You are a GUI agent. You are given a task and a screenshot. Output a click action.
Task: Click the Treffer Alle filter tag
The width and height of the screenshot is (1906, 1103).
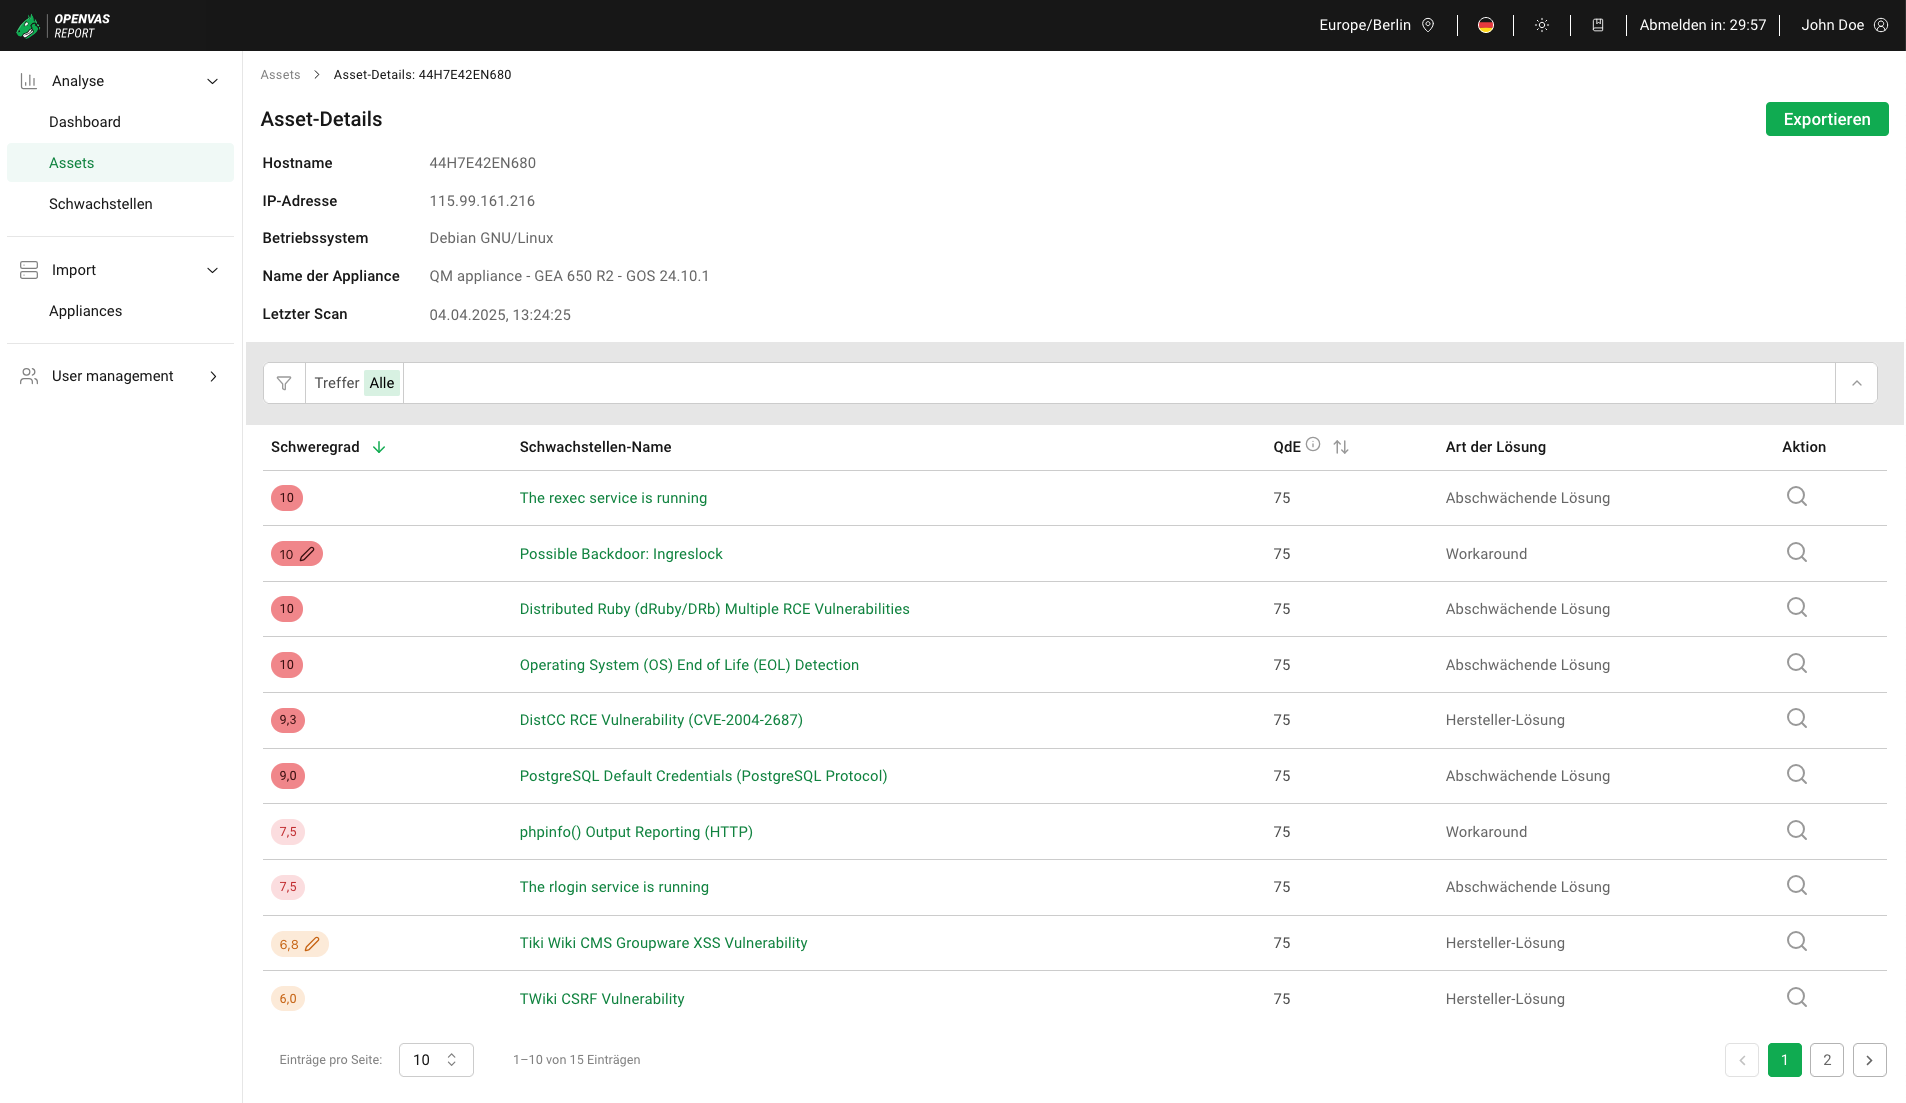pos(356,383)
